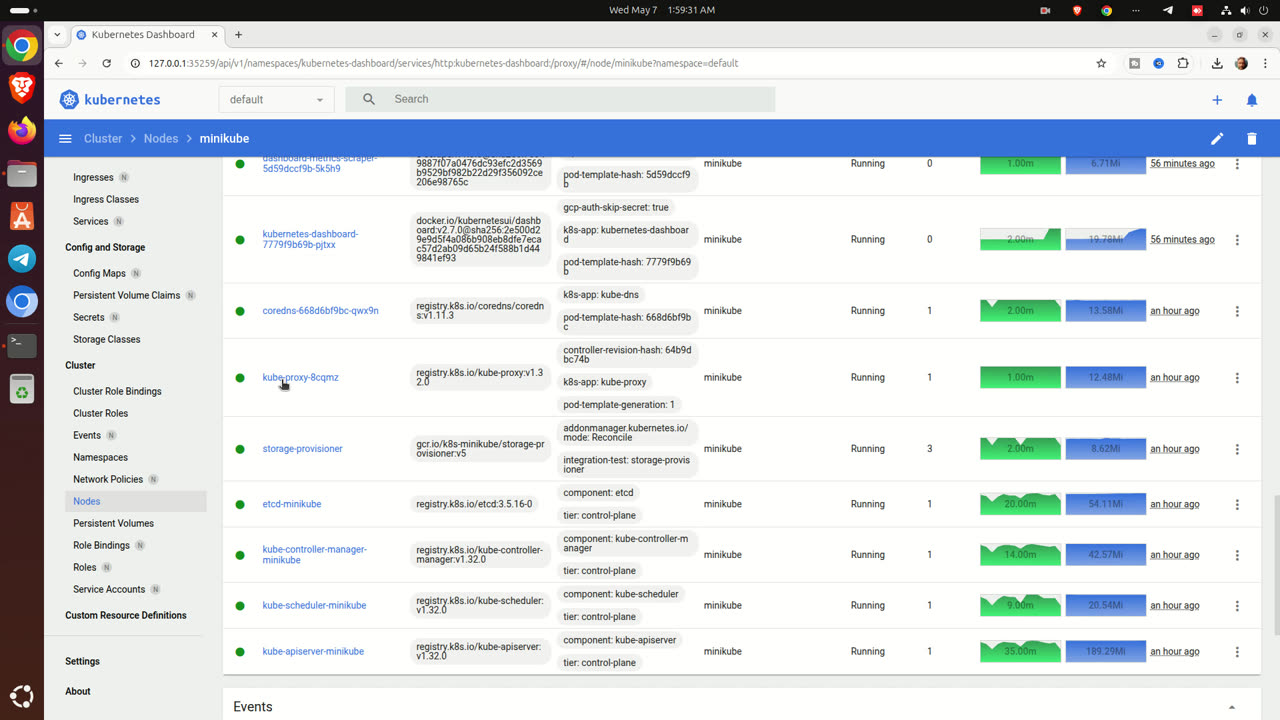Image resolution: width=1280 pixels, height=720 pixels.
Task: Open Brave browser from the dock
Action: click(22, 88)
